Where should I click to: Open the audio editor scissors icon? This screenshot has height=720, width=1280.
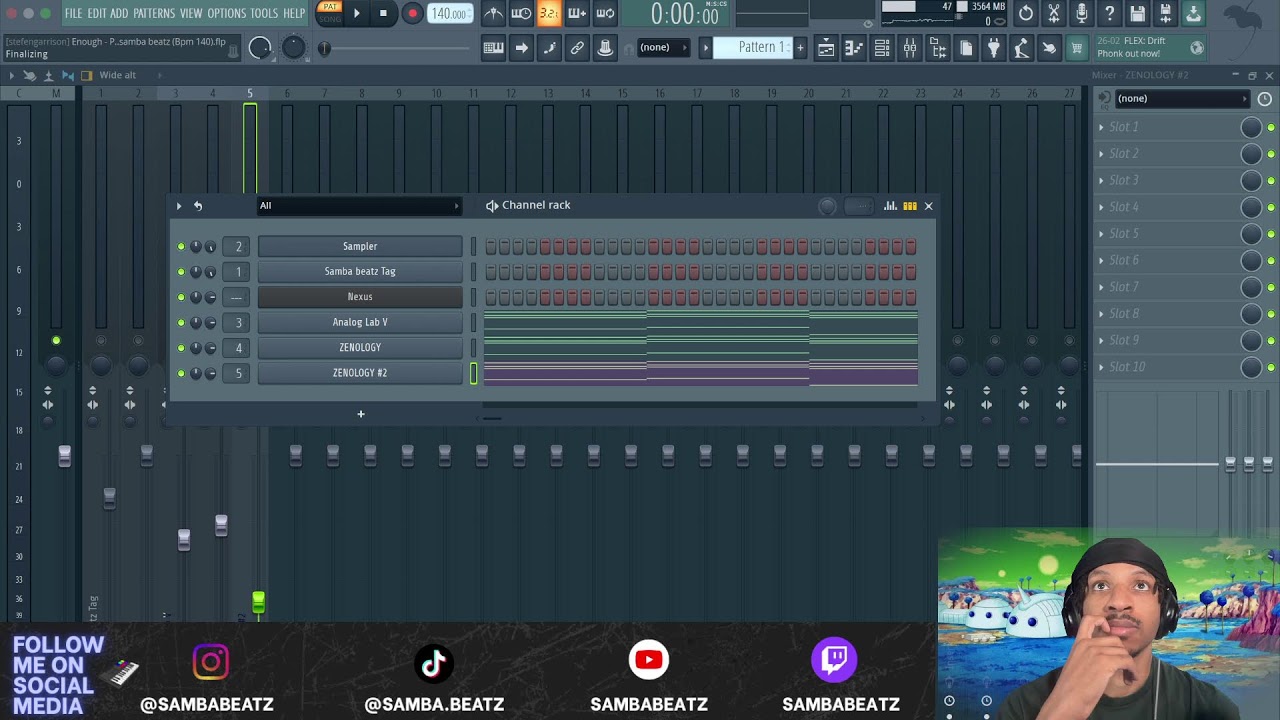(1054, 13)
